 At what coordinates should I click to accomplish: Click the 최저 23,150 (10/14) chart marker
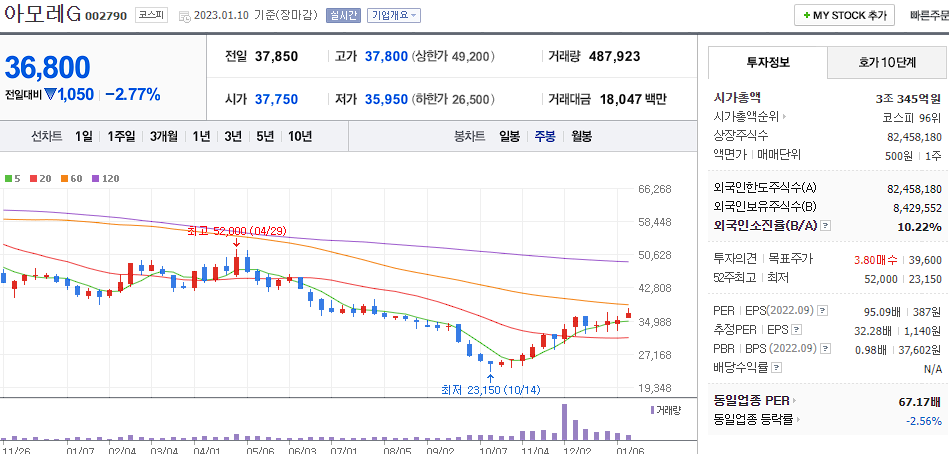point(491,390)
